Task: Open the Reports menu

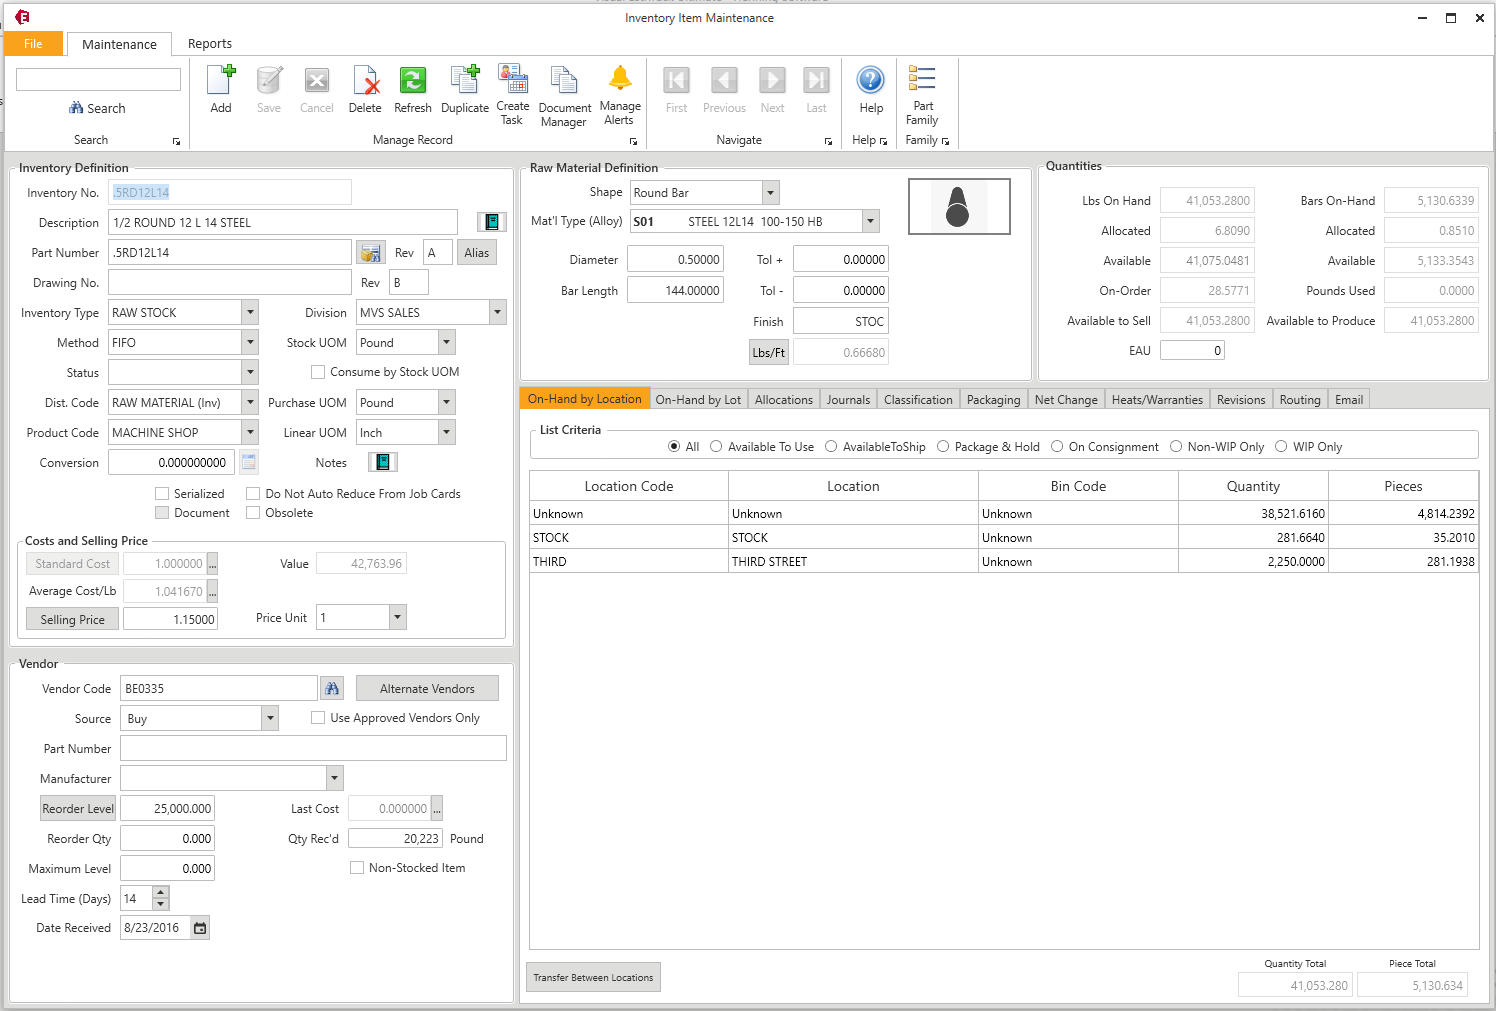Action: (209, 44)
